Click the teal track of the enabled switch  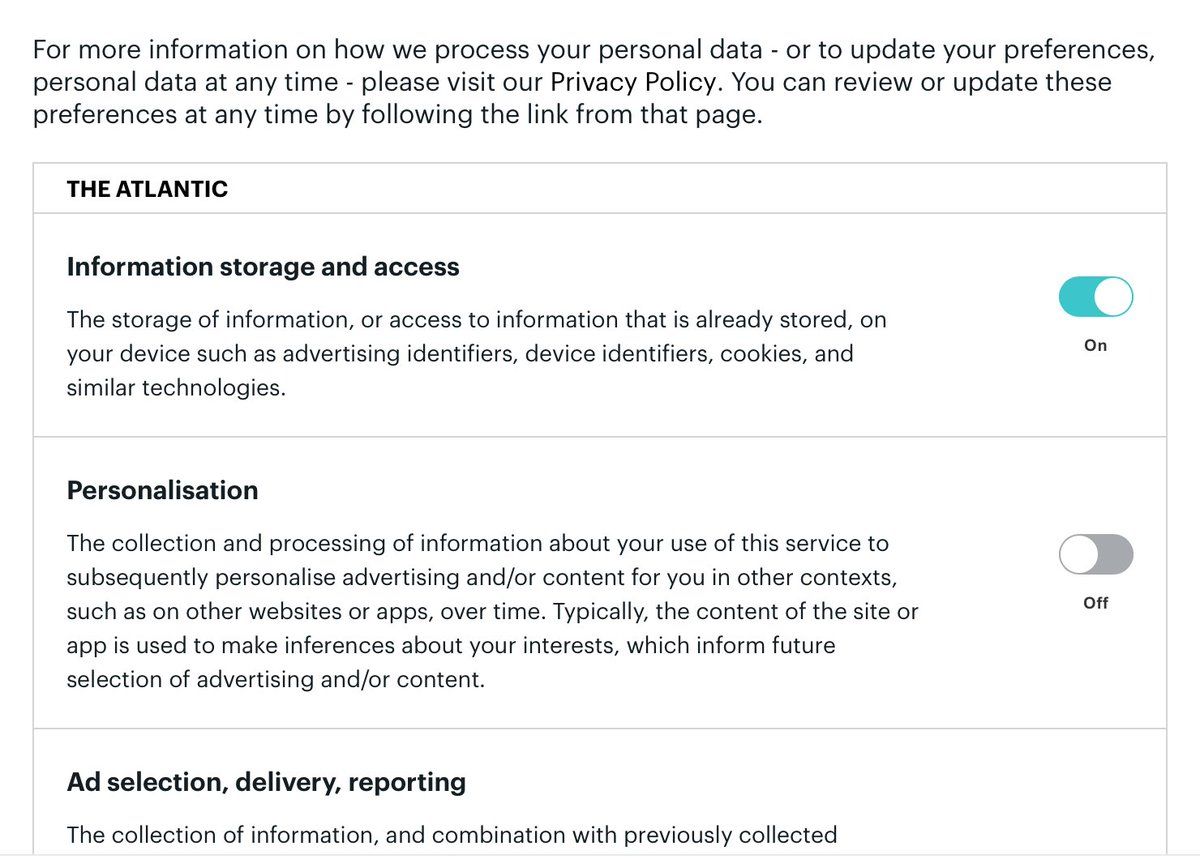point(1077,297)
